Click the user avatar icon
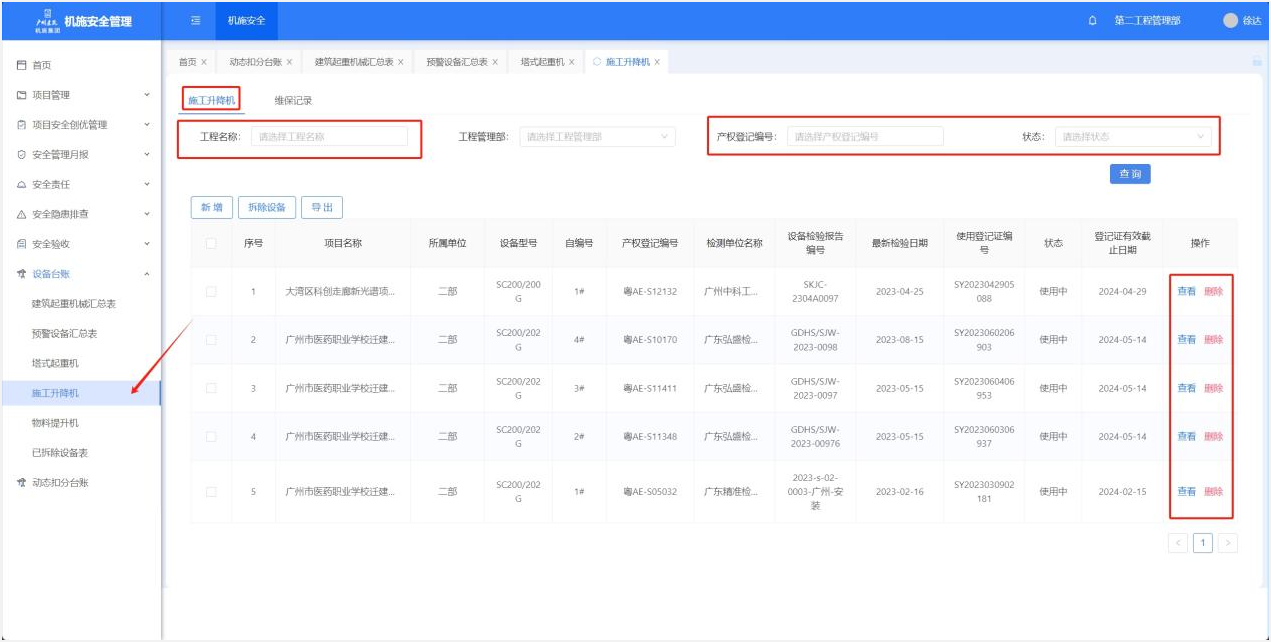This screenshot has height=643, width=1271. 1230,20
